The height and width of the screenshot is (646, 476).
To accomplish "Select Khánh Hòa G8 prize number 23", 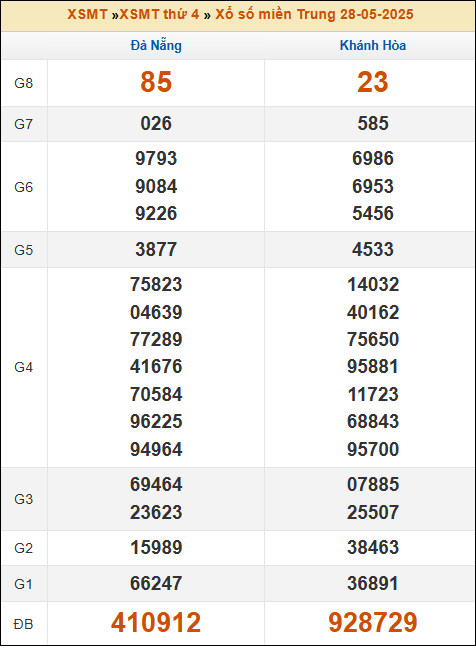I will 373,82.
